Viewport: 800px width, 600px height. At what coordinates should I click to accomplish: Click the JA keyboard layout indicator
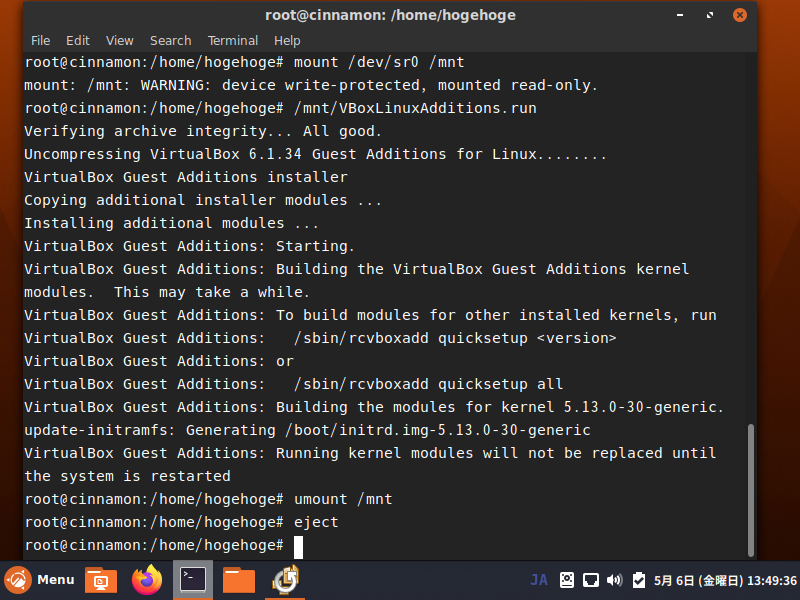point(539,580)
